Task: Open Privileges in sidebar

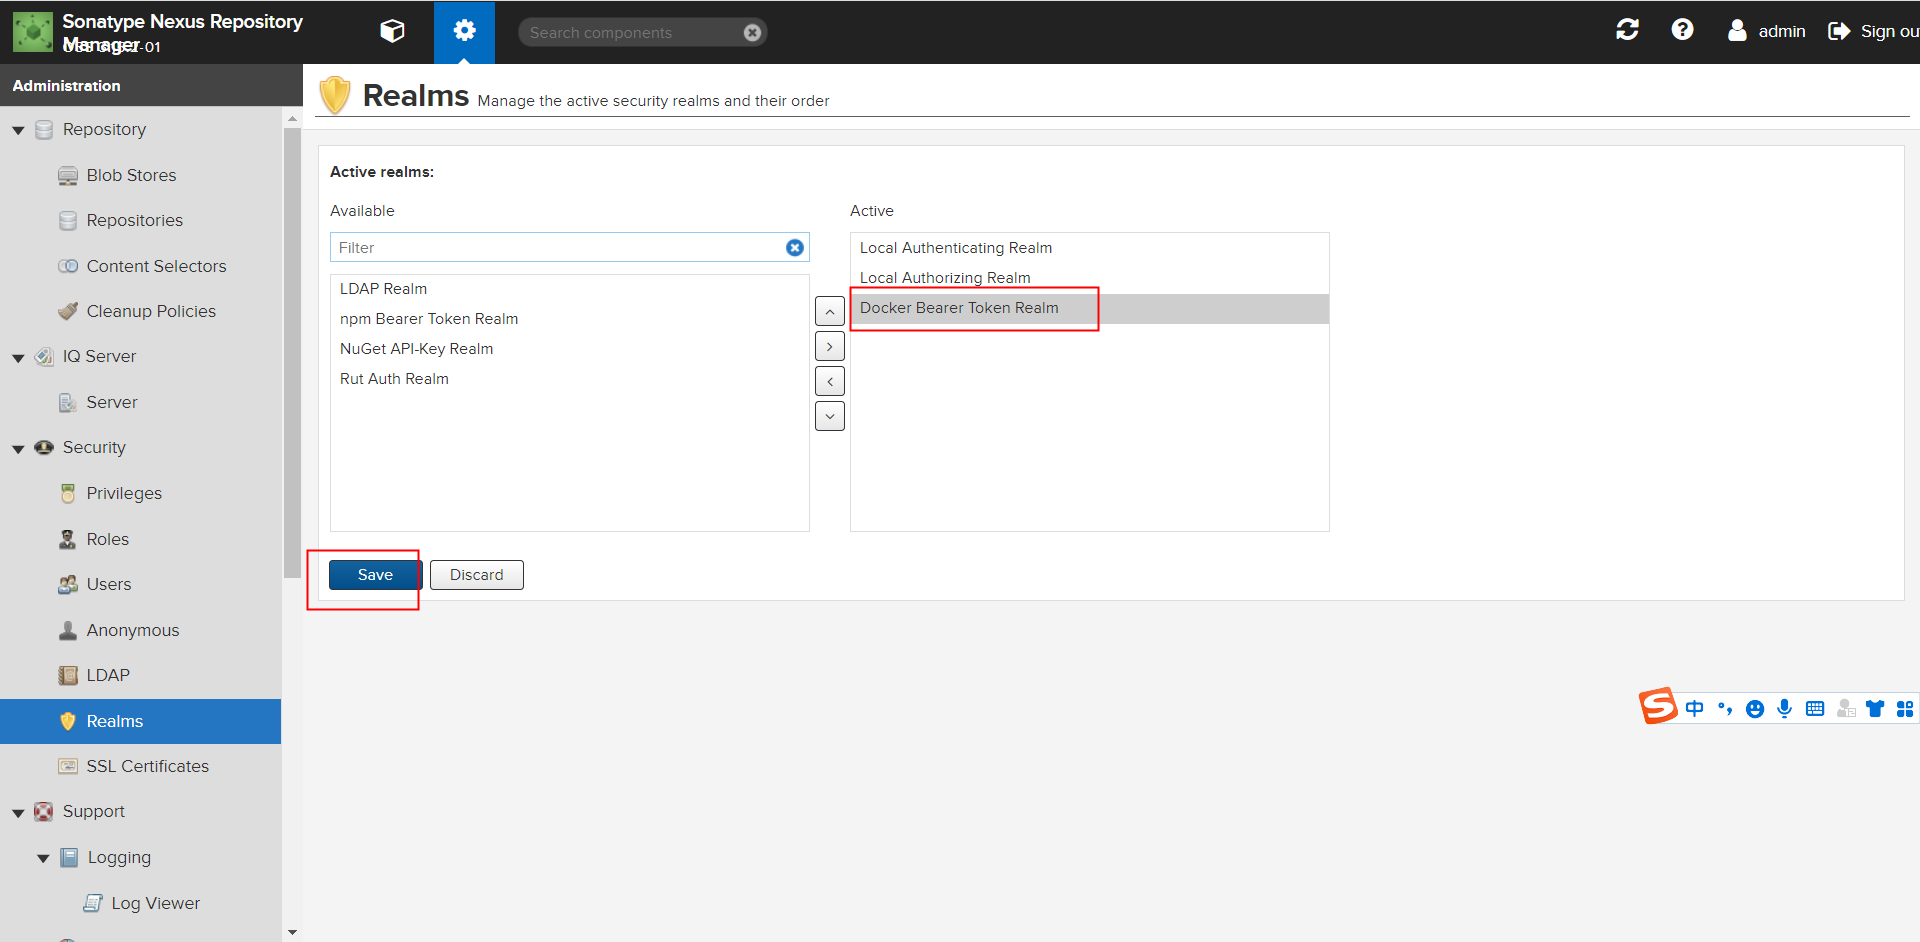Action: (x=124, y=493)
